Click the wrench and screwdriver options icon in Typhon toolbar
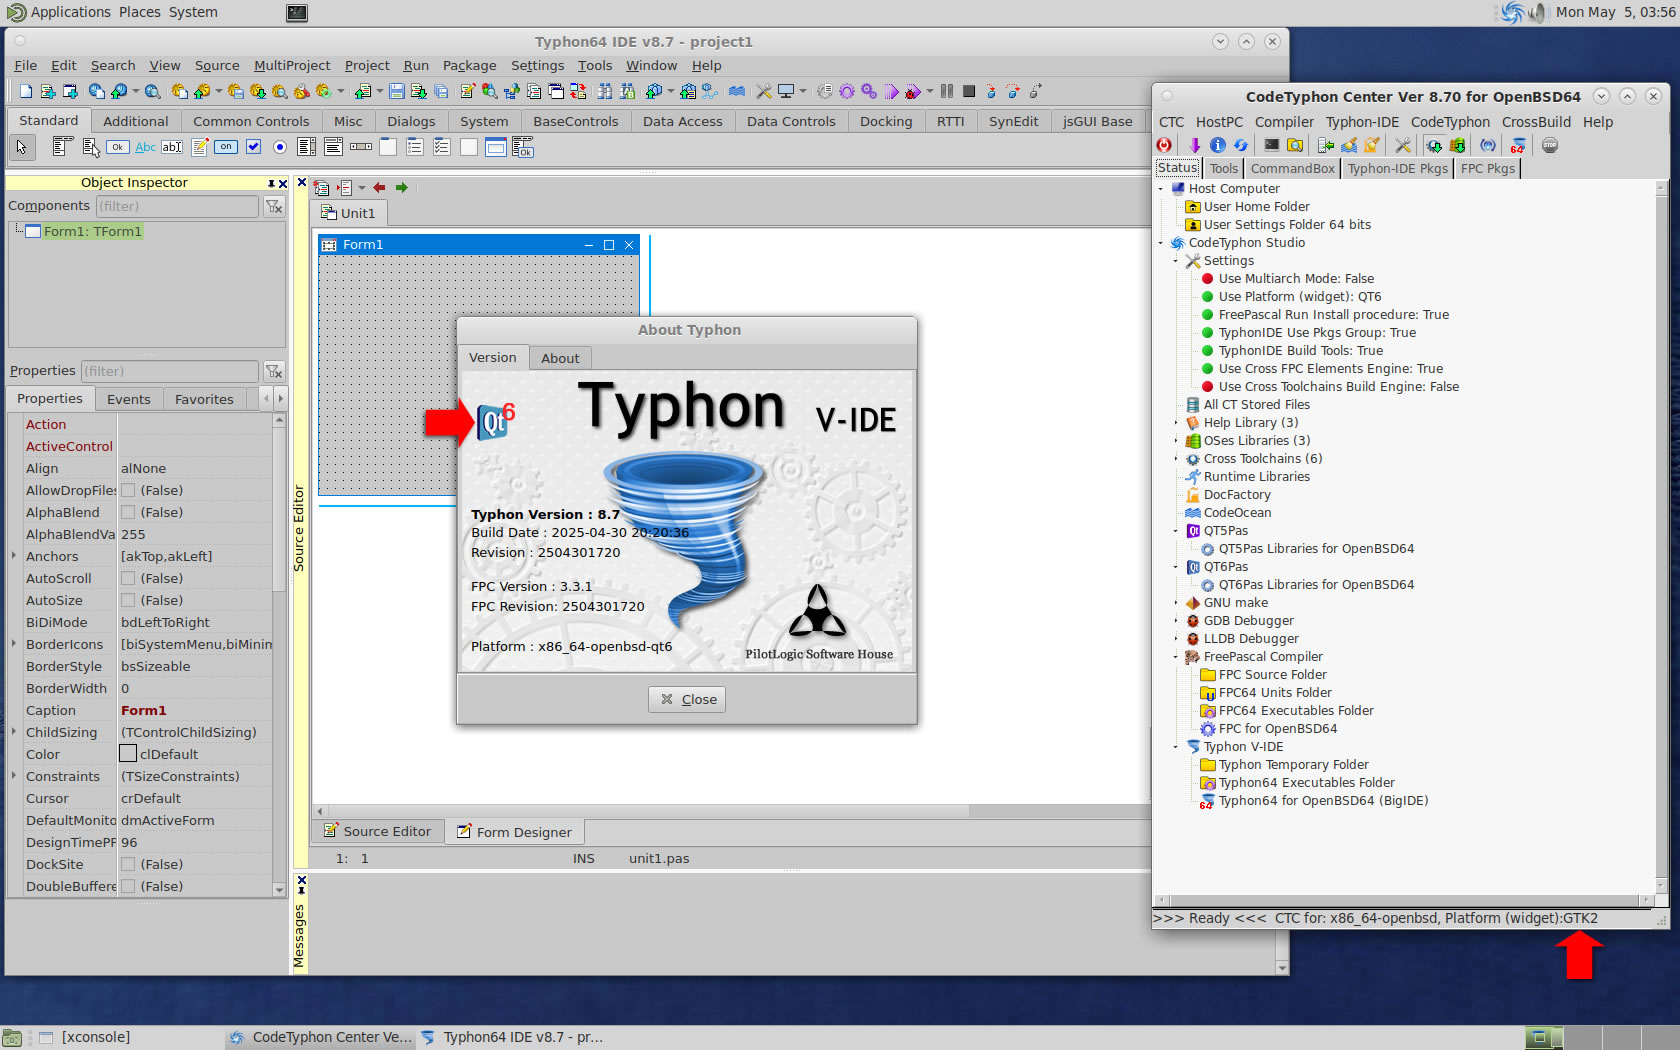This screenshot has height=1050, width=1680. (x=764, y=91)
